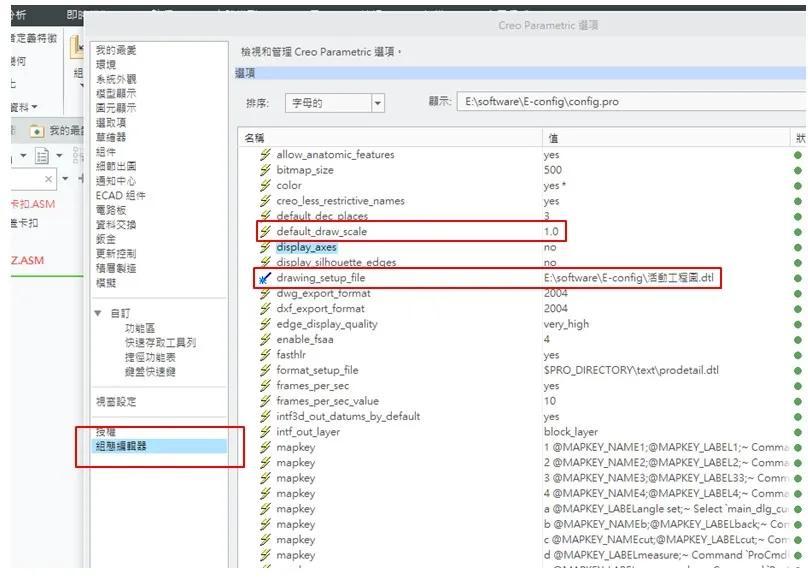Click the wrench icon next to format_setup_file
The width and height of the screenshot is (808, 580).
coord(262,370)
